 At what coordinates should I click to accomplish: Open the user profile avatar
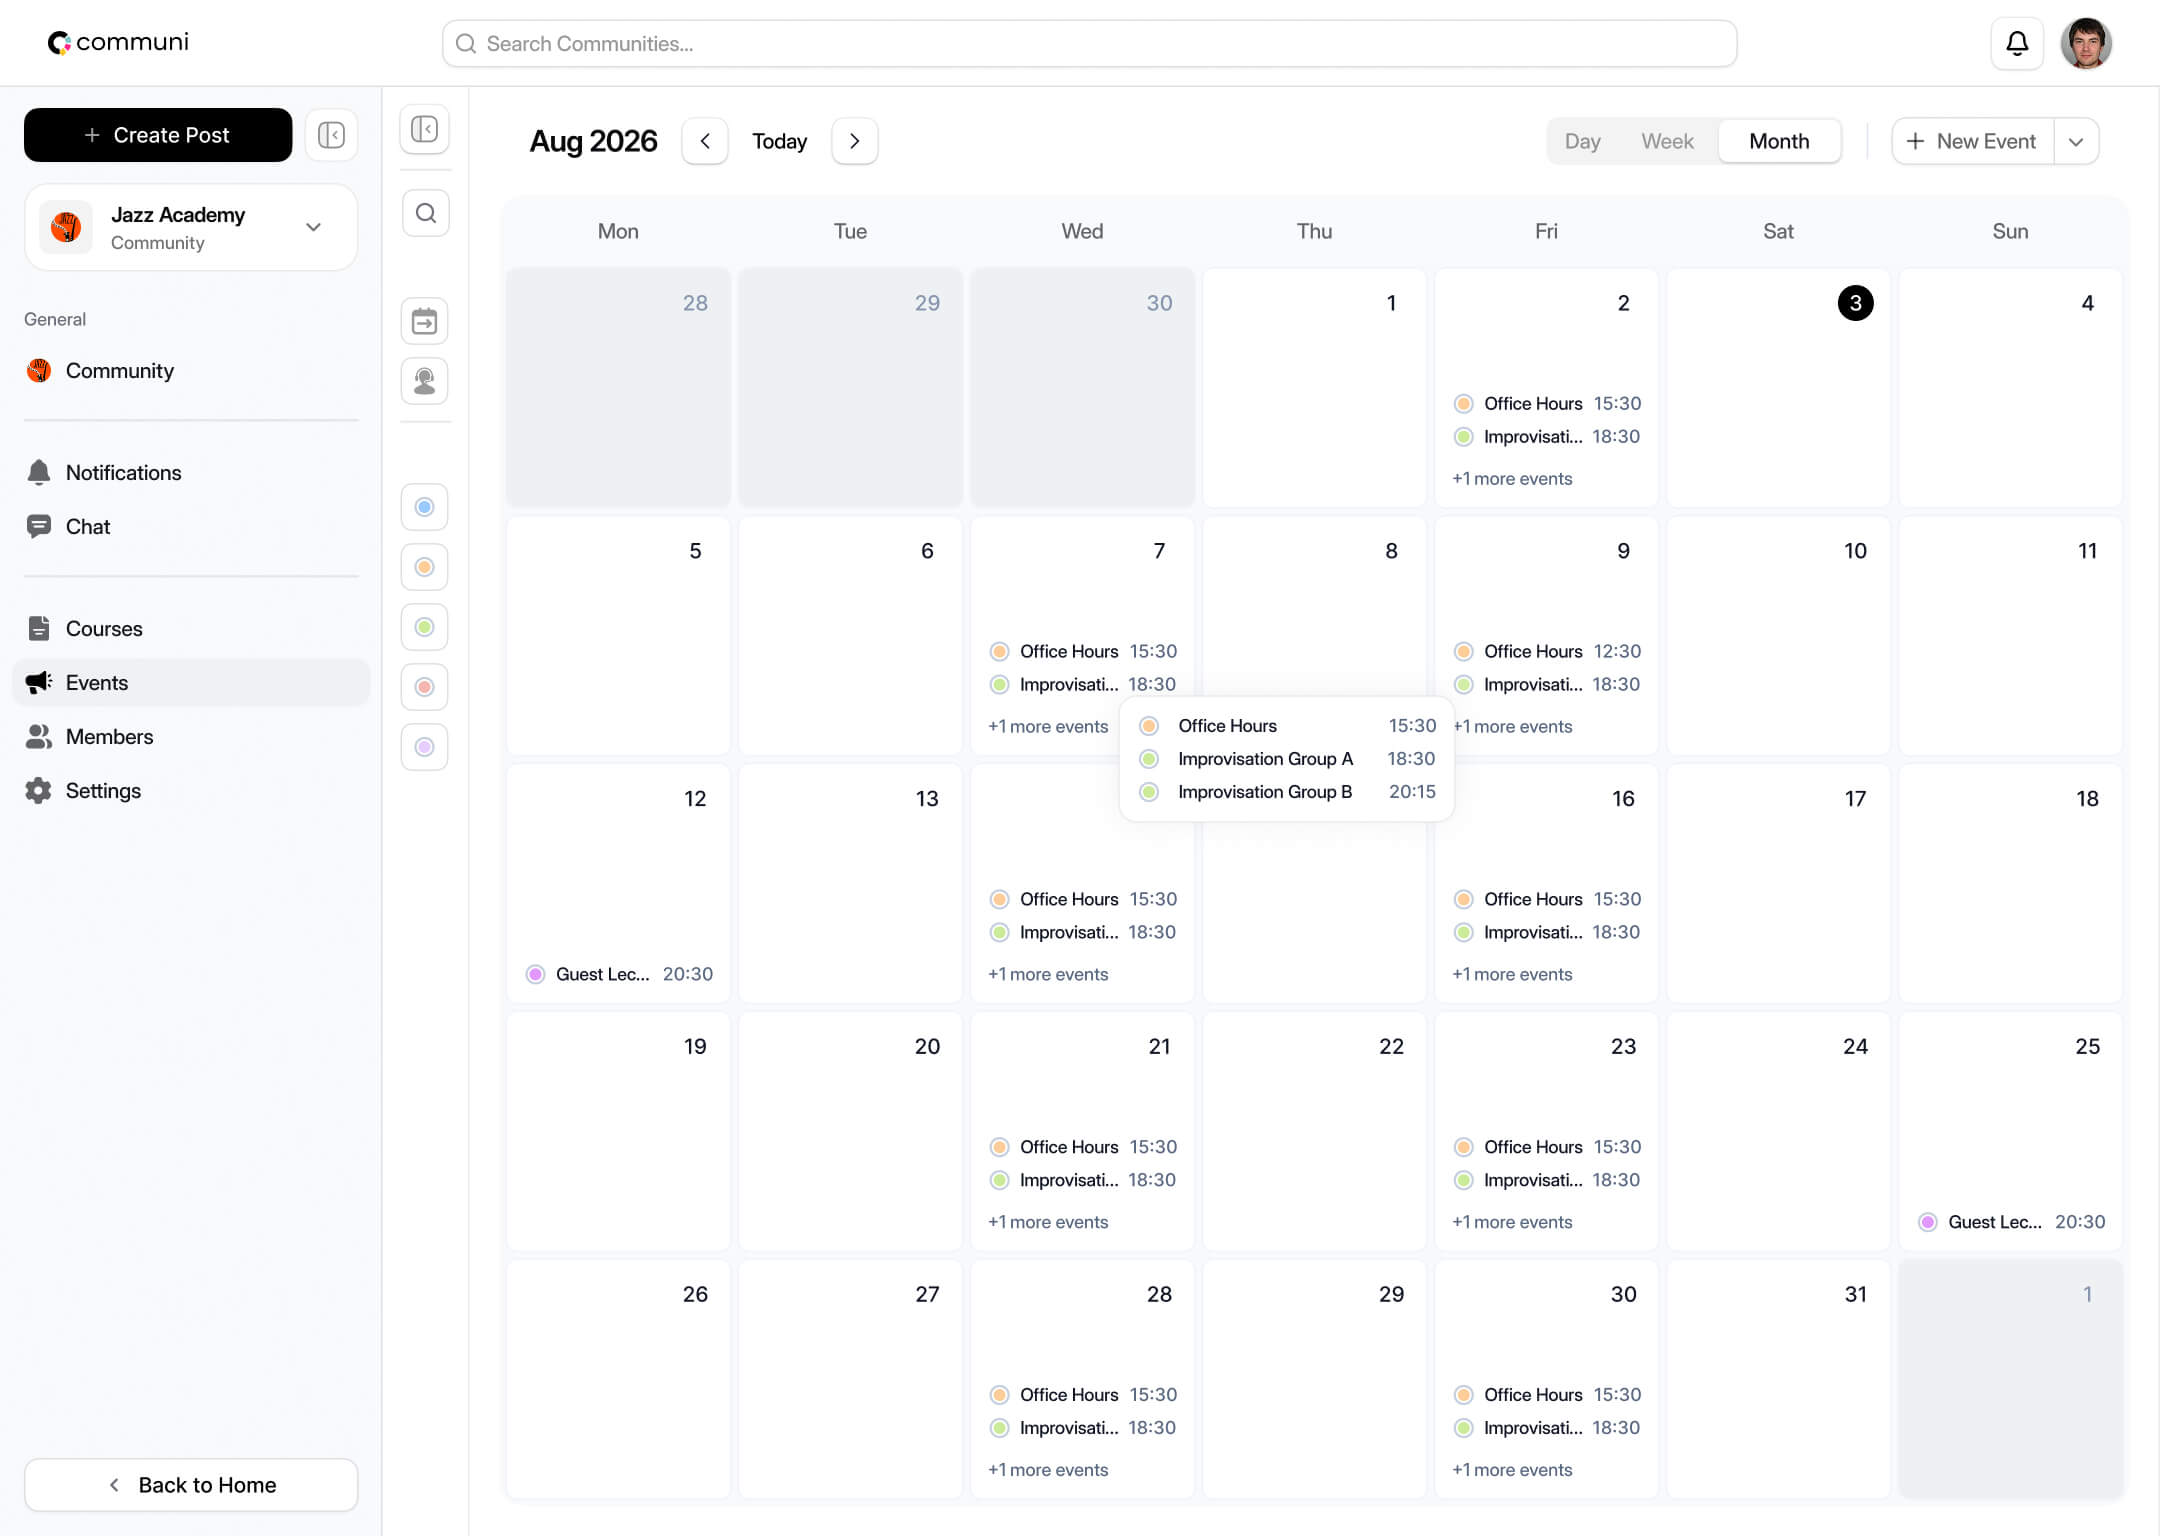click(2086, 43)
